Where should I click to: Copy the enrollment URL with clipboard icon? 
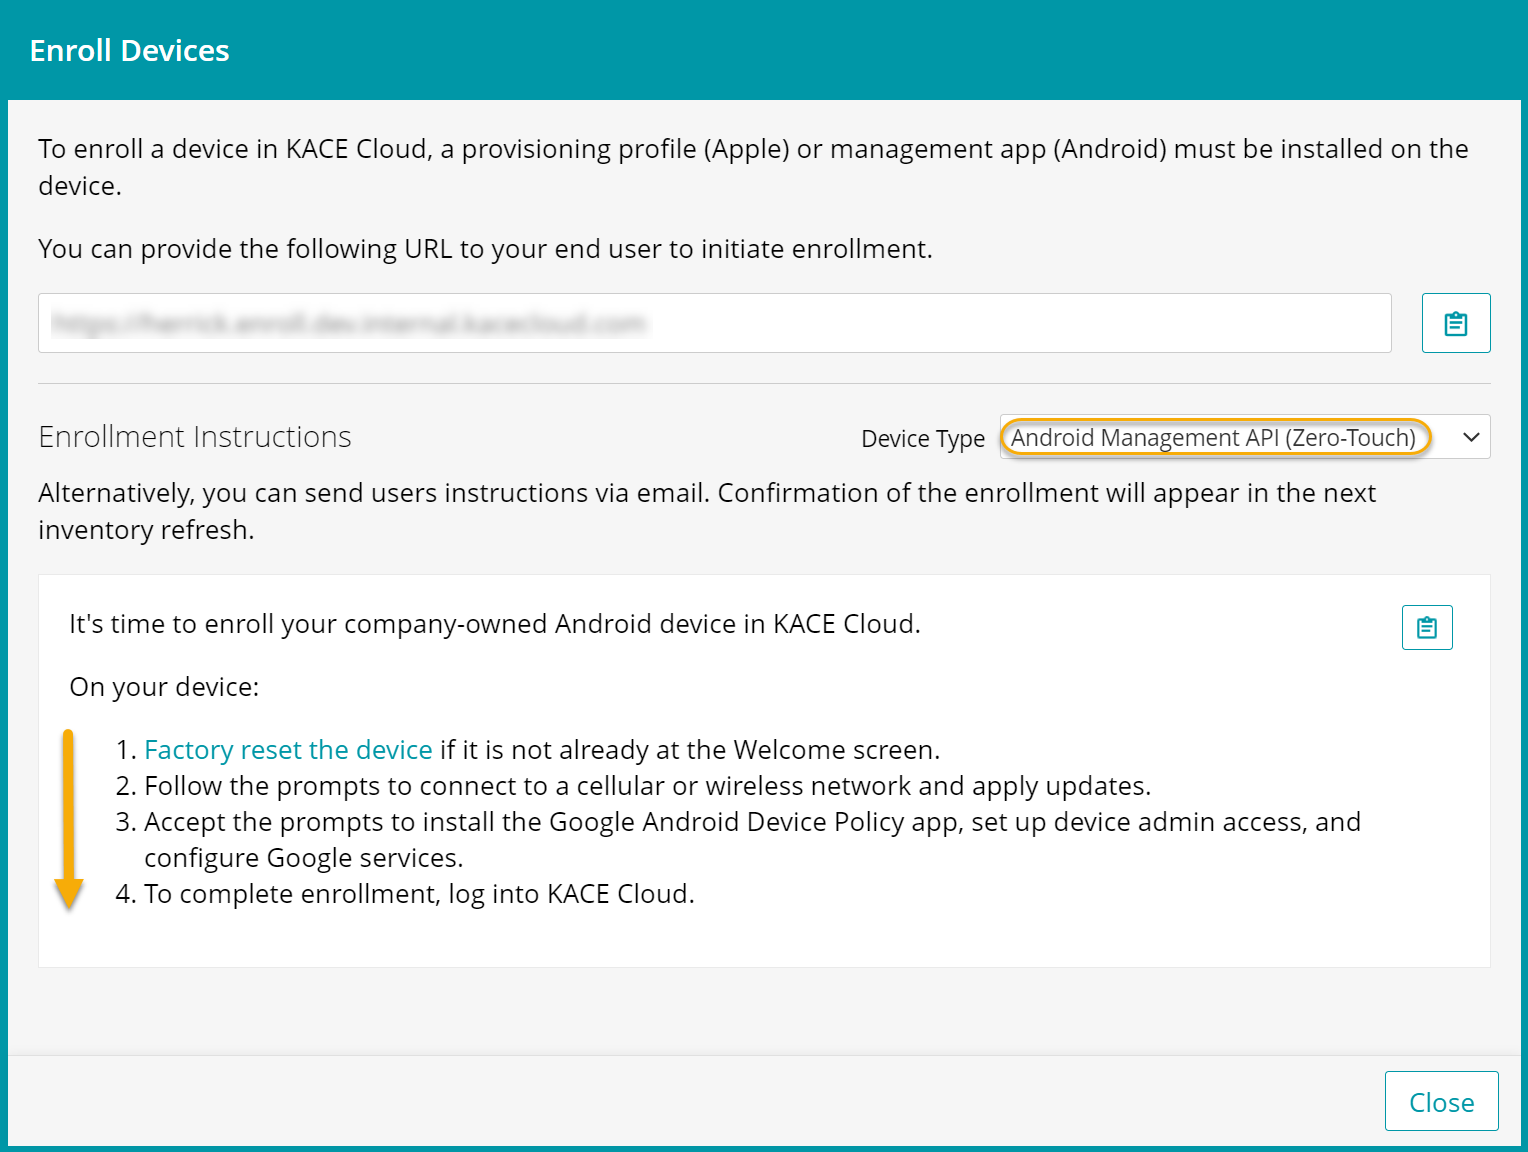(x=1455, y=323)
